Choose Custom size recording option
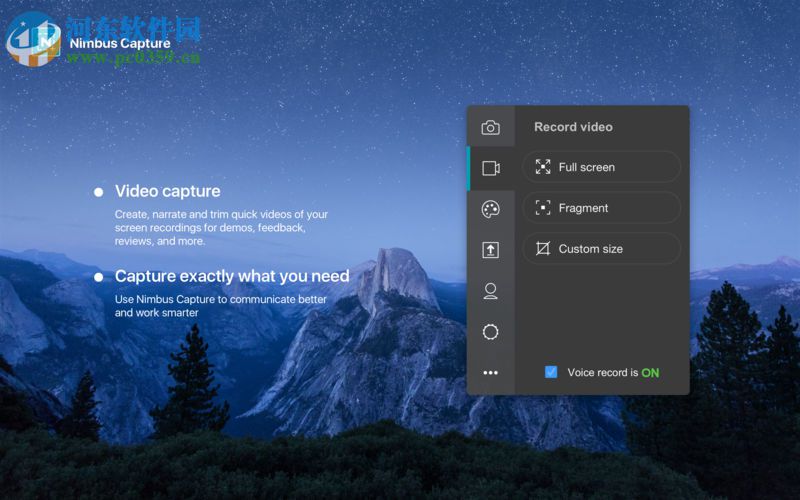This screenshot has height=500, width=800. pyautogui.click(x=602, y=248)
